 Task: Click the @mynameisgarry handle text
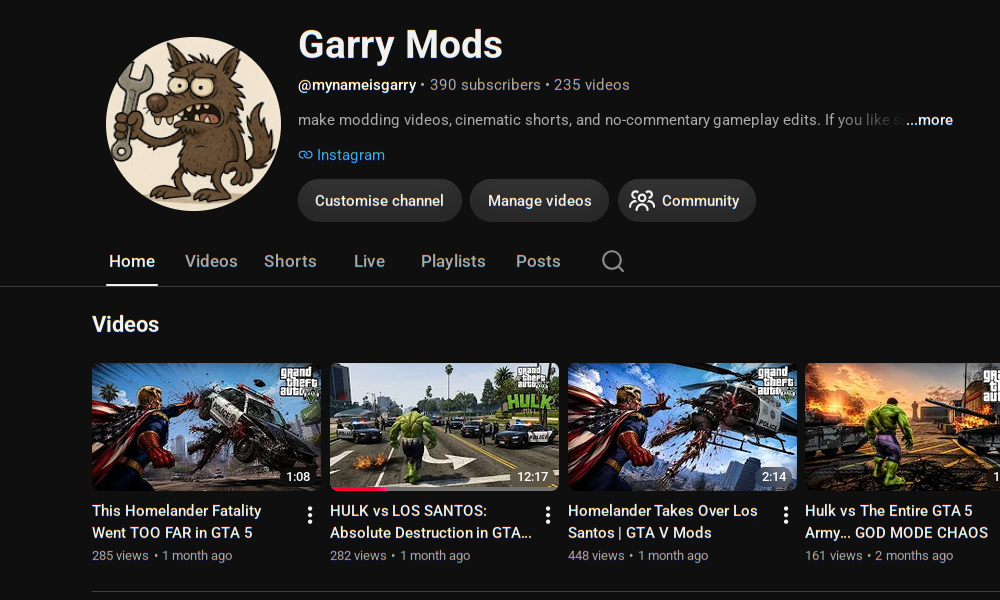click(357, 85)
